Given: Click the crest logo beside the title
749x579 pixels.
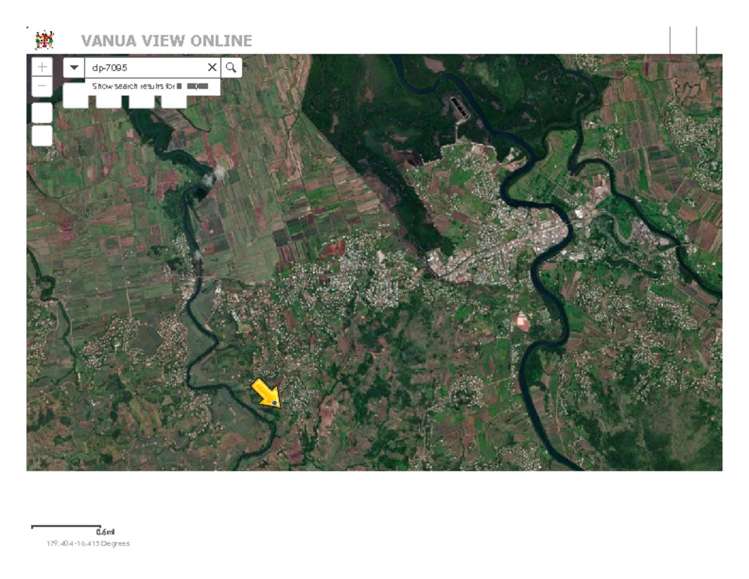Looking at the screenshot, I should point(44,40).
